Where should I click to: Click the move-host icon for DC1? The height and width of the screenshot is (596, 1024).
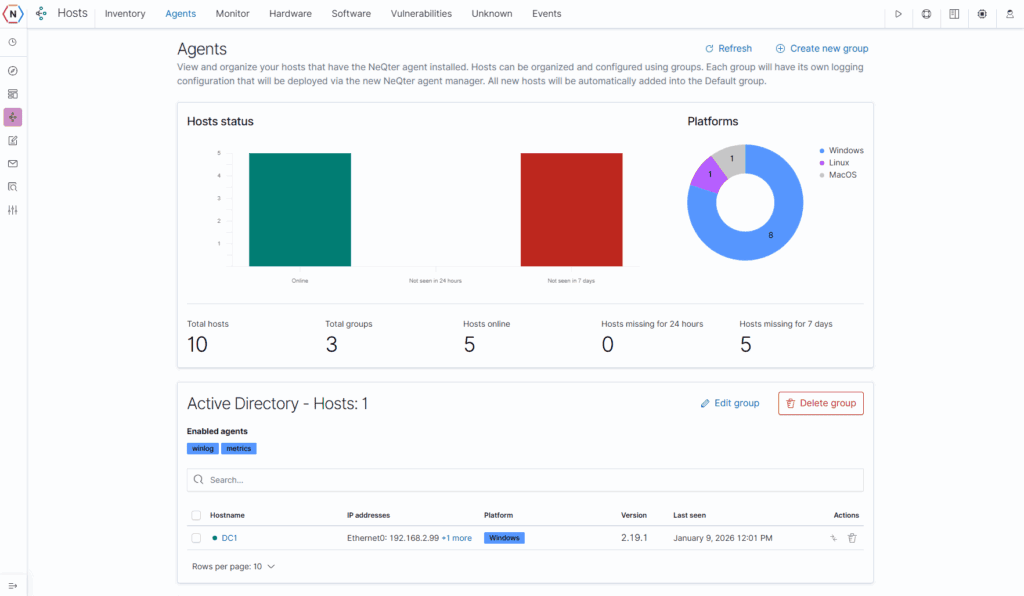[833, 538]
